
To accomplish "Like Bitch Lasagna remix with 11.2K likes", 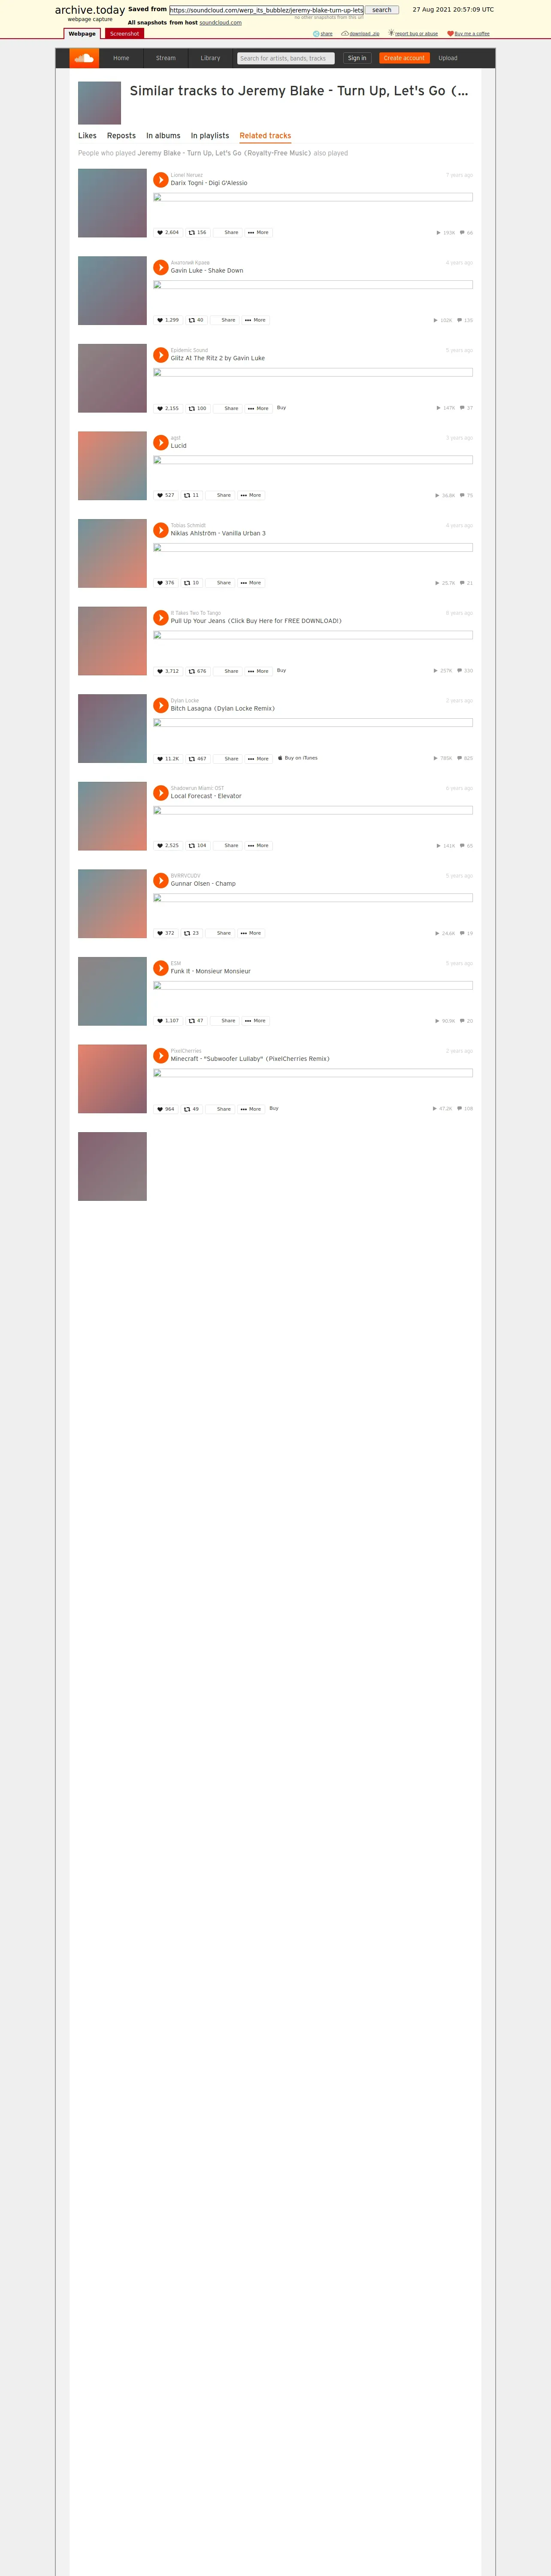I will [168, 758].
